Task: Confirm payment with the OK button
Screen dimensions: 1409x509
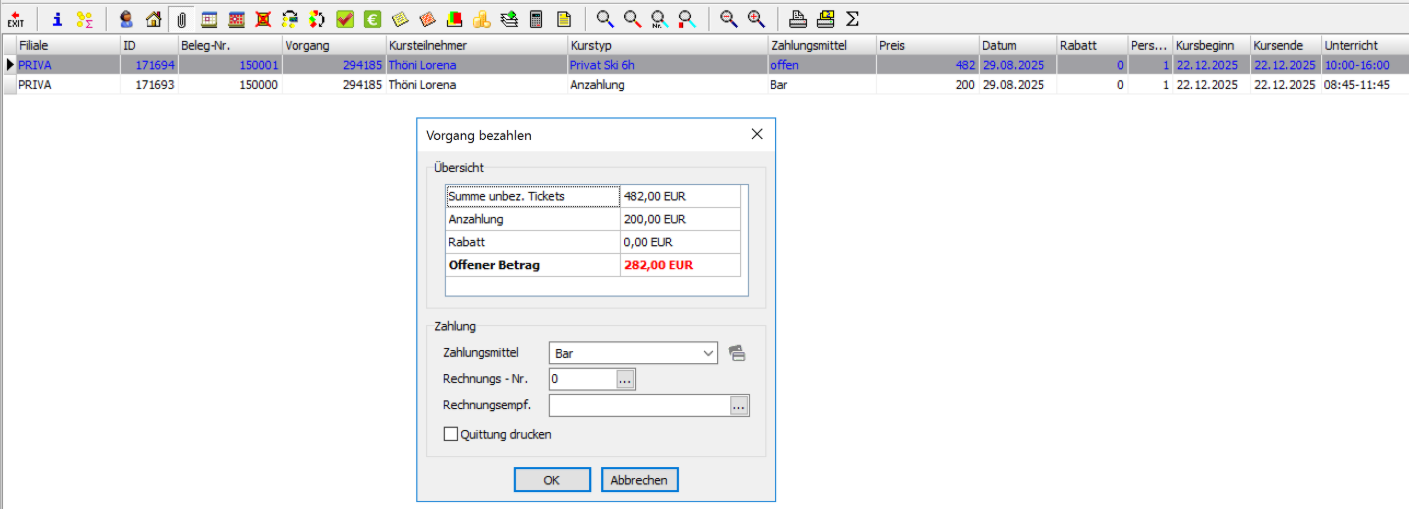Action: [551, 480]
